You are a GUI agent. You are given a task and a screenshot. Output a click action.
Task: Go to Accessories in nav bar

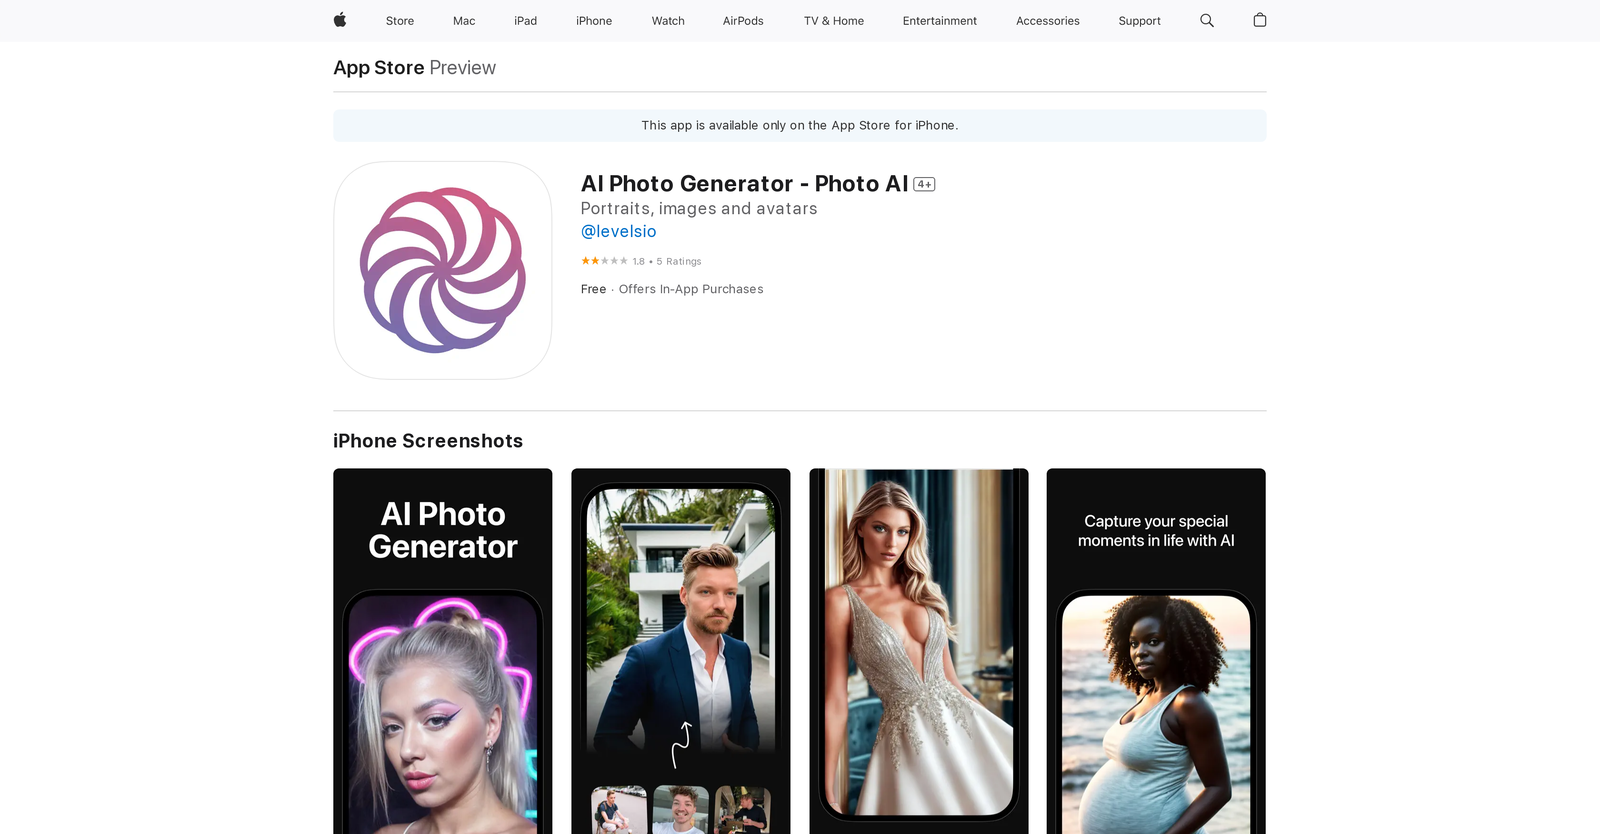click(x=1048, y=21)
